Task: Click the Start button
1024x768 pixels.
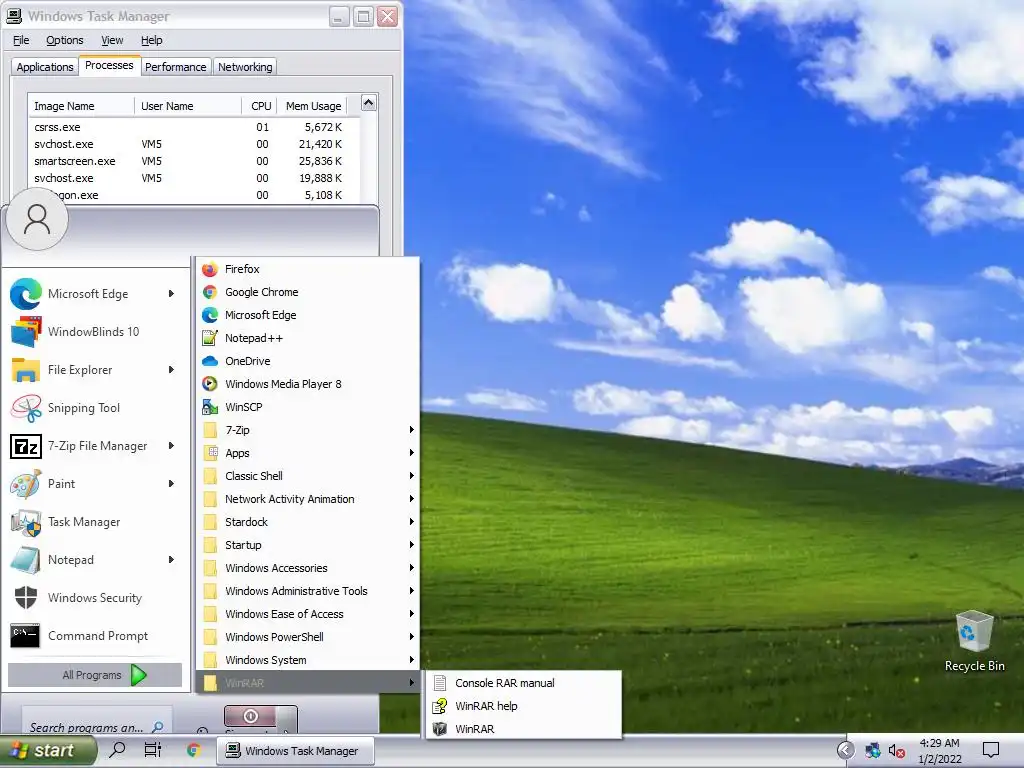Action: pyautogui.click(x=47, y=750)
